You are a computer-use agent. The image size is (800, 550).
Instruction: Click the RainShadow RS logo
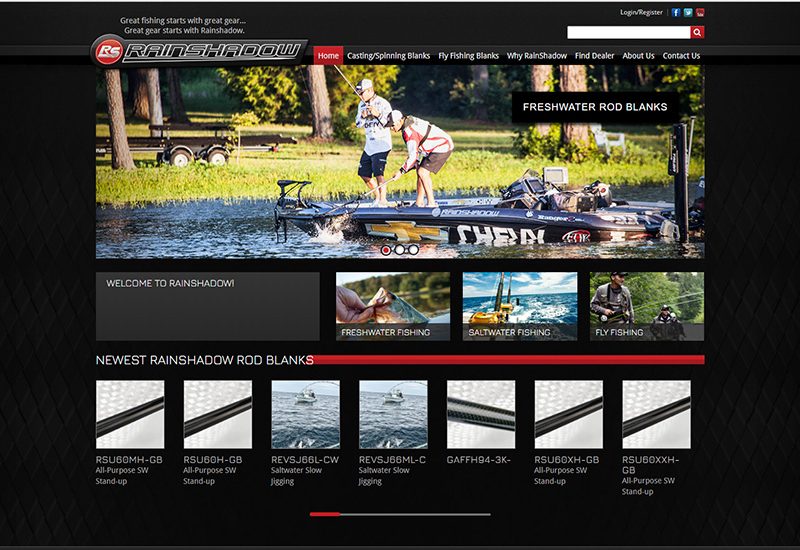(199, 51)
